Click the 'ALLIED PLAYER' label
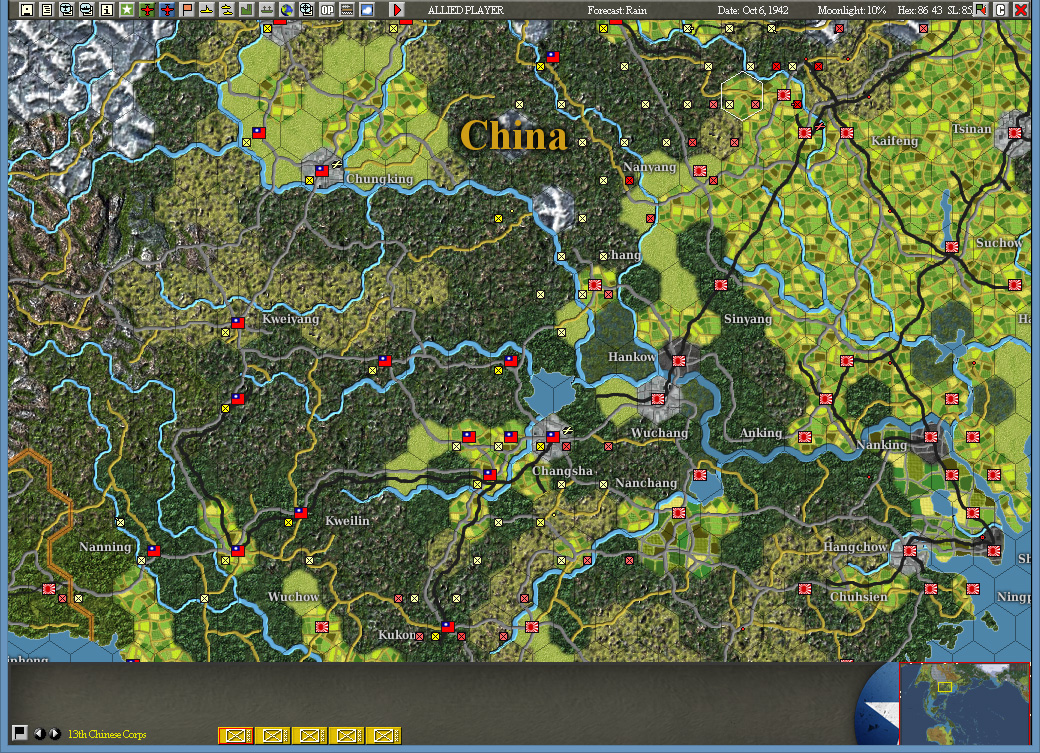Image resolution: width=1040 pixels, height=753 pixels. 466,10
